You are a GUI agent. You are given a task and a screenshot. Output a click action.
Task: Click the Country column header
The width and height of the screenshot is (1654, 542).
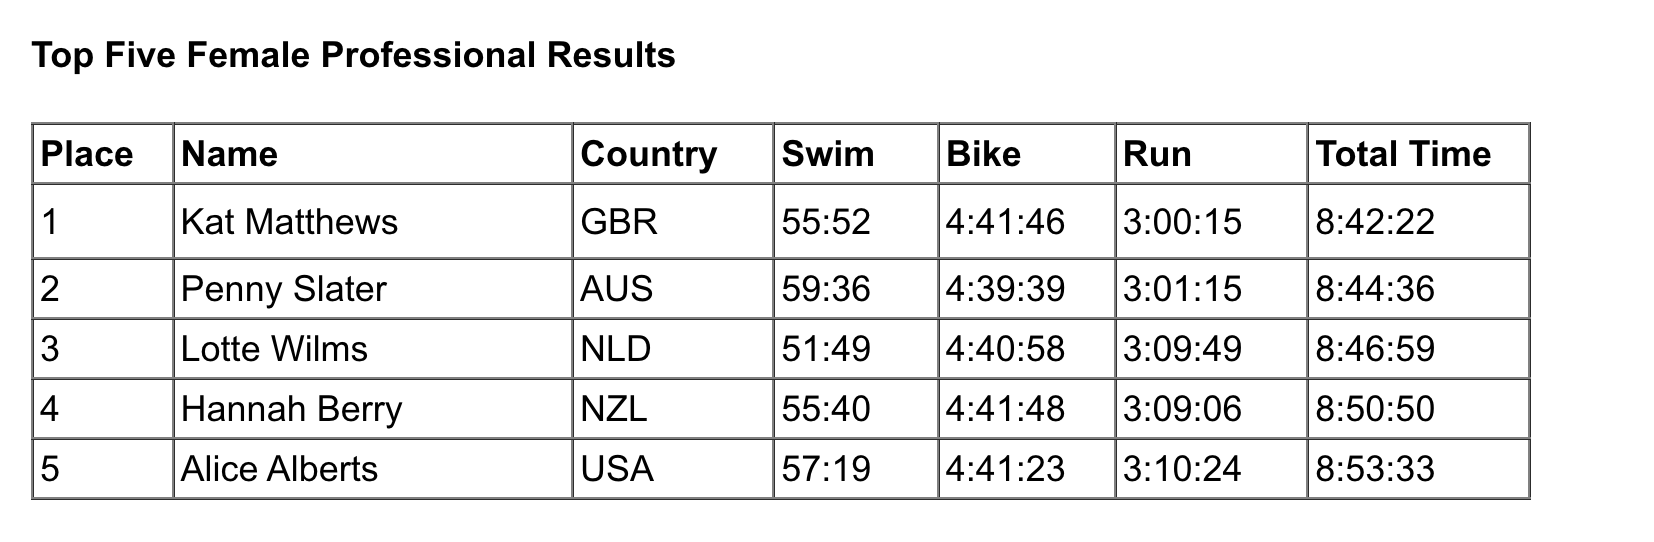coord(673,154)
